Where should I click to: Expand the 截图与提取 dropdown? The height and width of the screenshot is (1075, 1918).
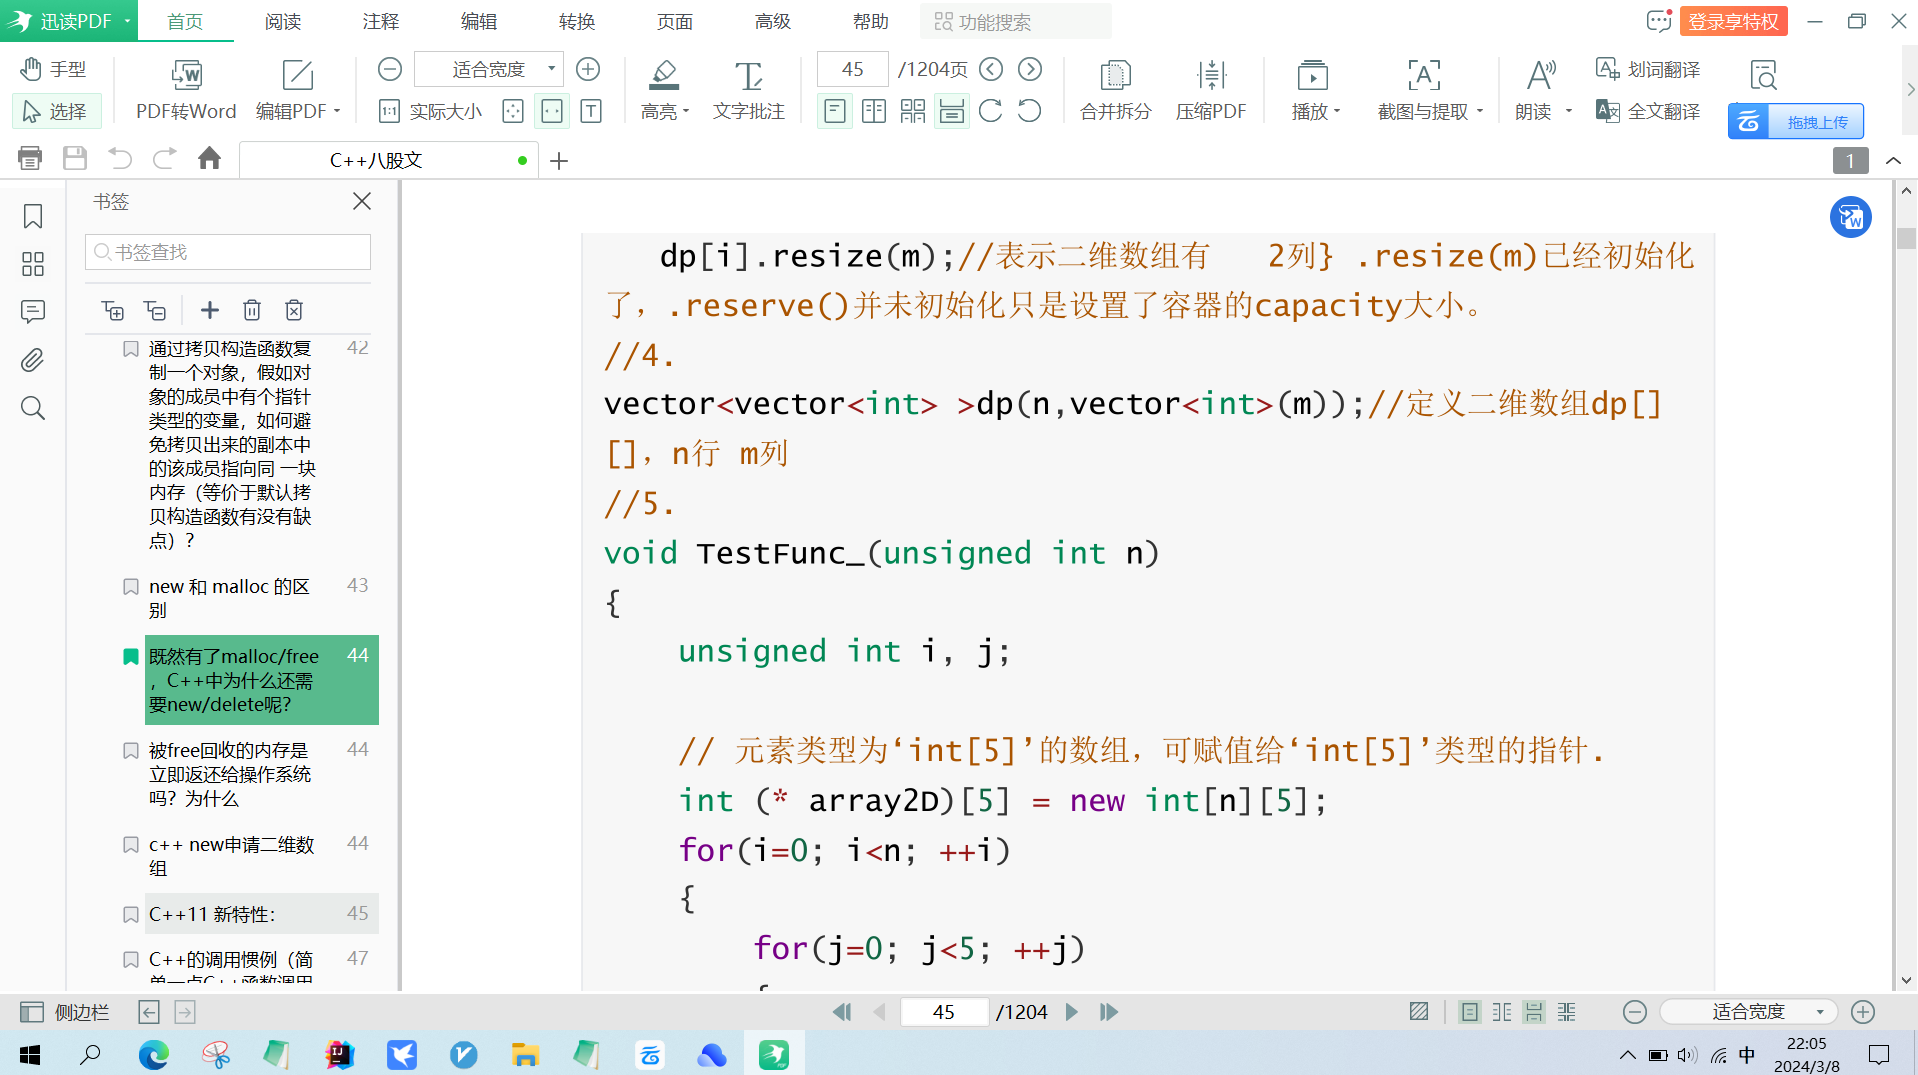point(1480,111)
